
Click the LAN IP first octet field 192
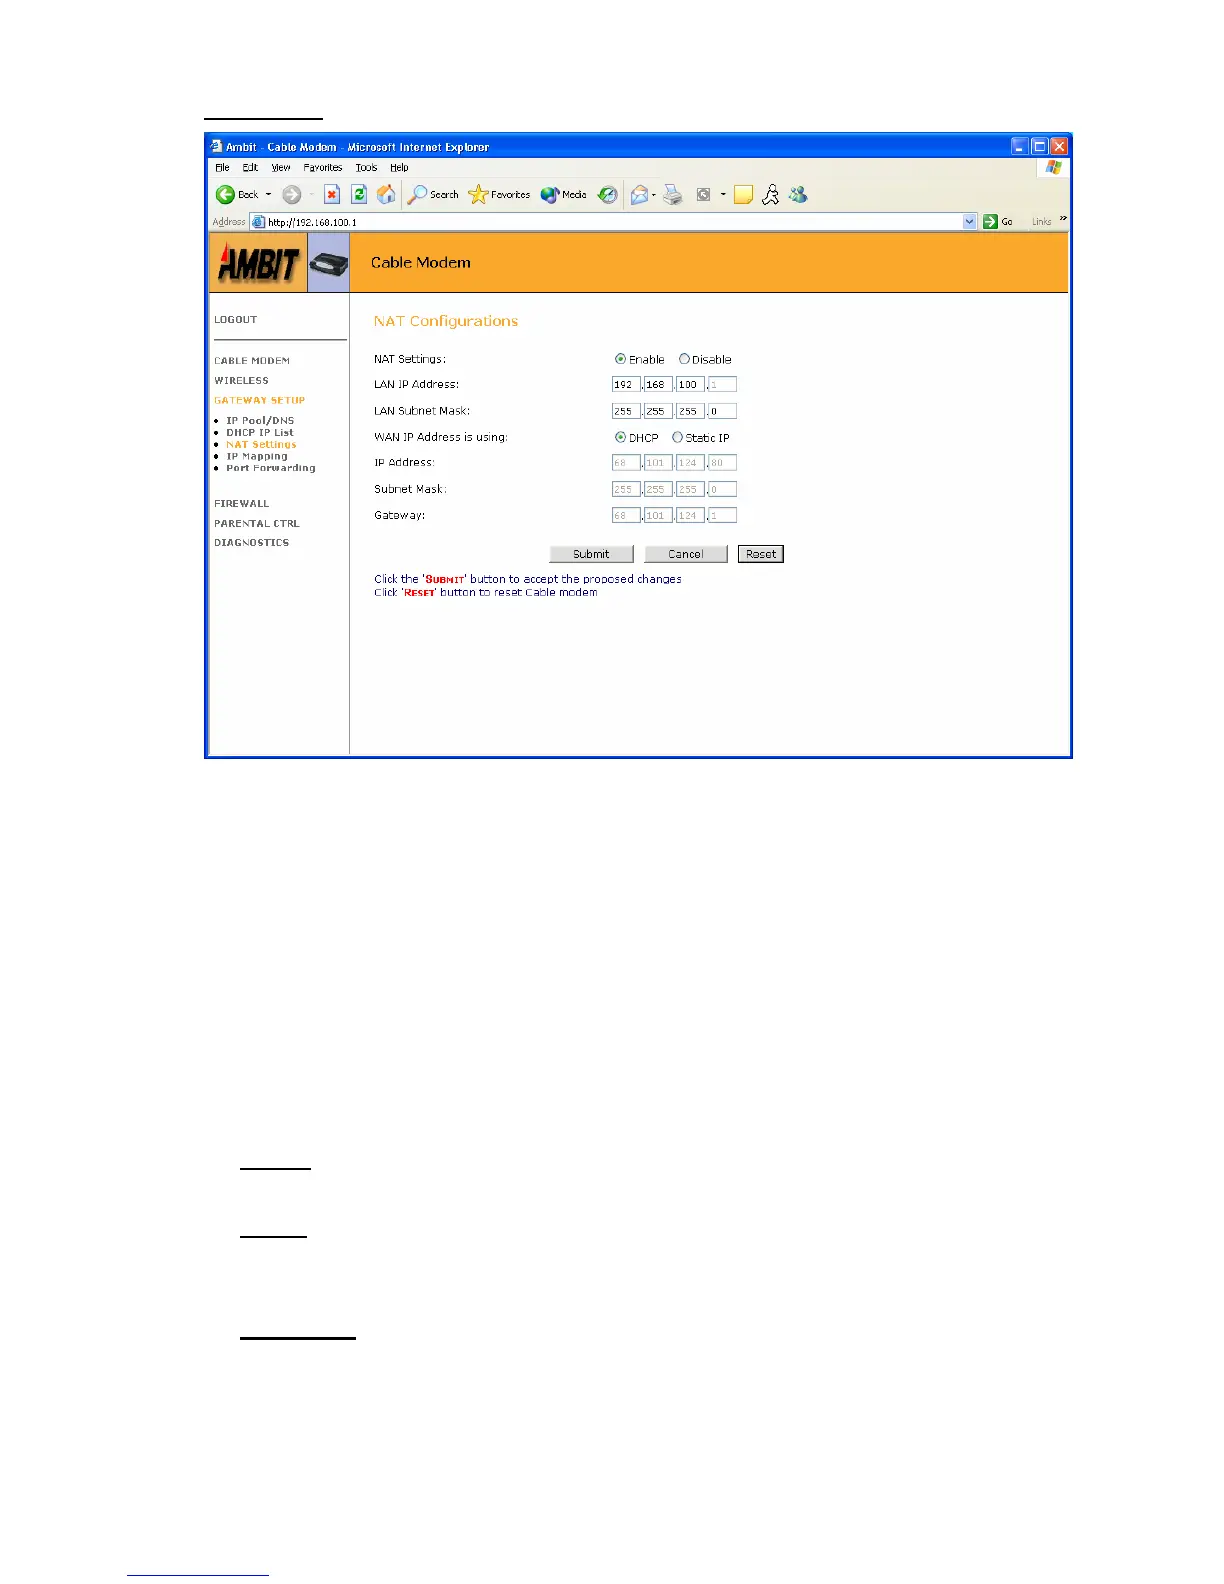pos(626,384)
